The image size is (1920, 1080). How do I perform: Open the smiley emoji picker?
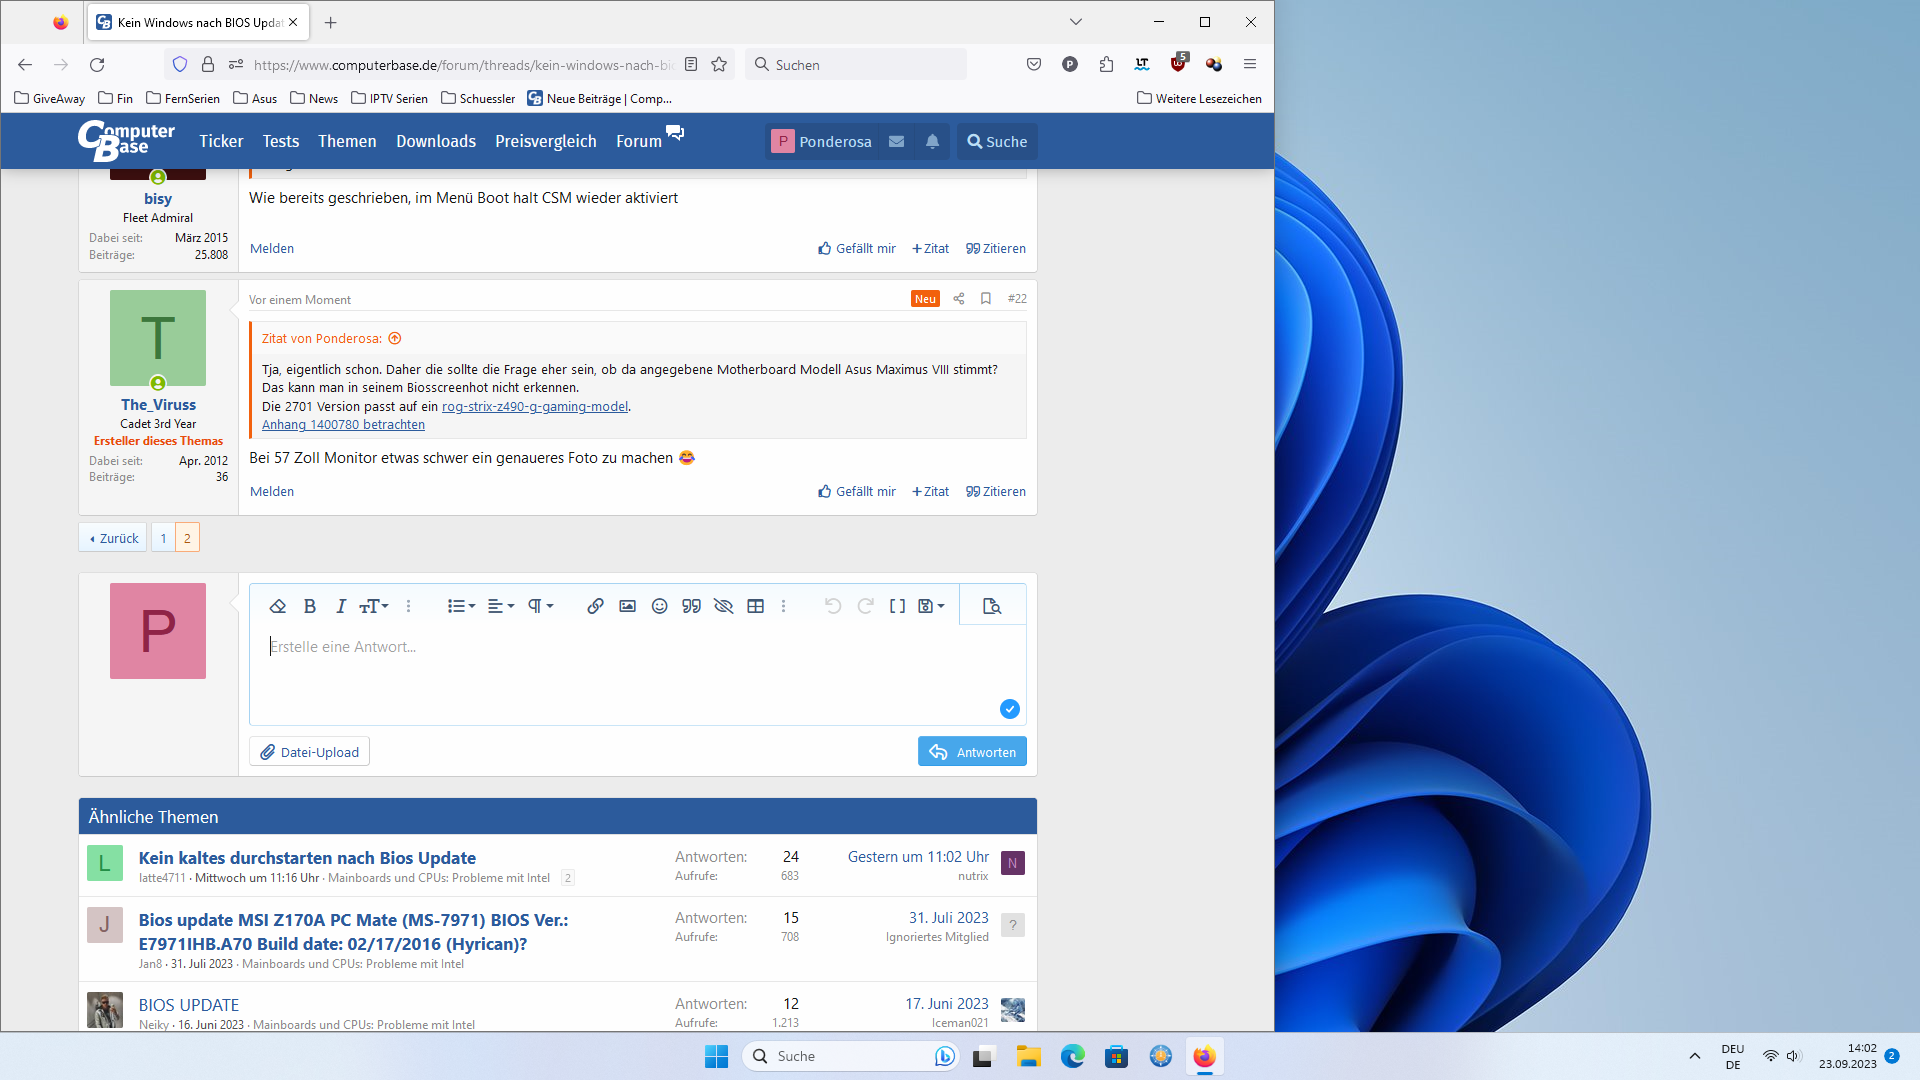(659, 606)
